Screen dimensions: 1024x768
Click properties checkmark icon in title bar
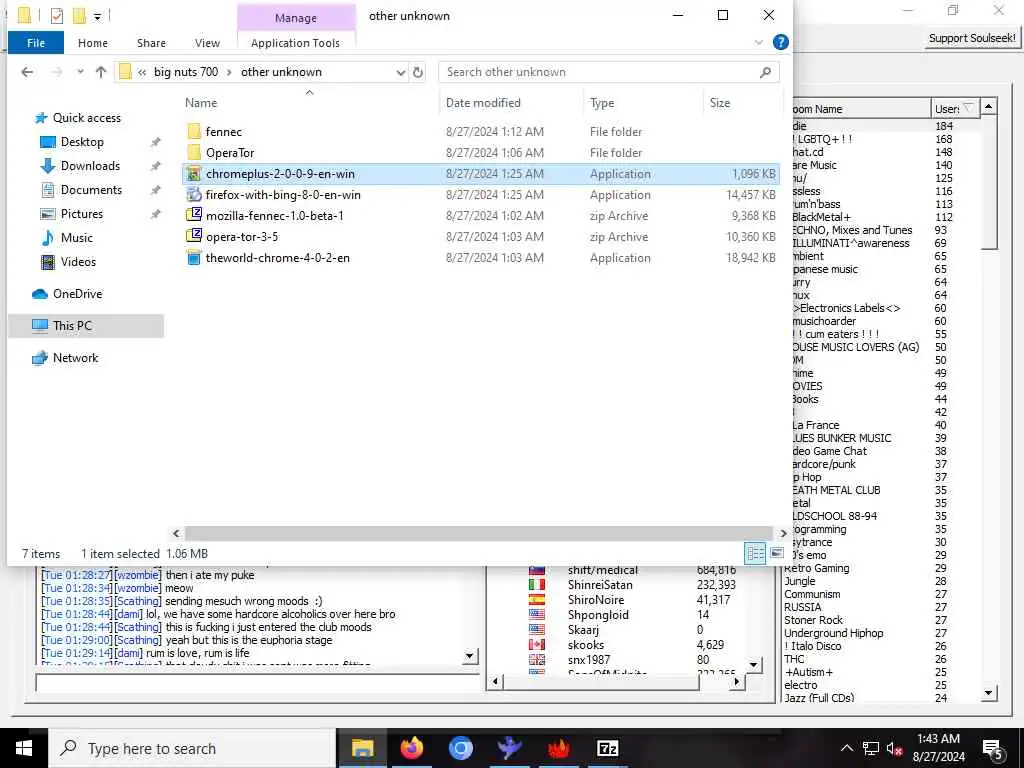(x=57, y=16)
